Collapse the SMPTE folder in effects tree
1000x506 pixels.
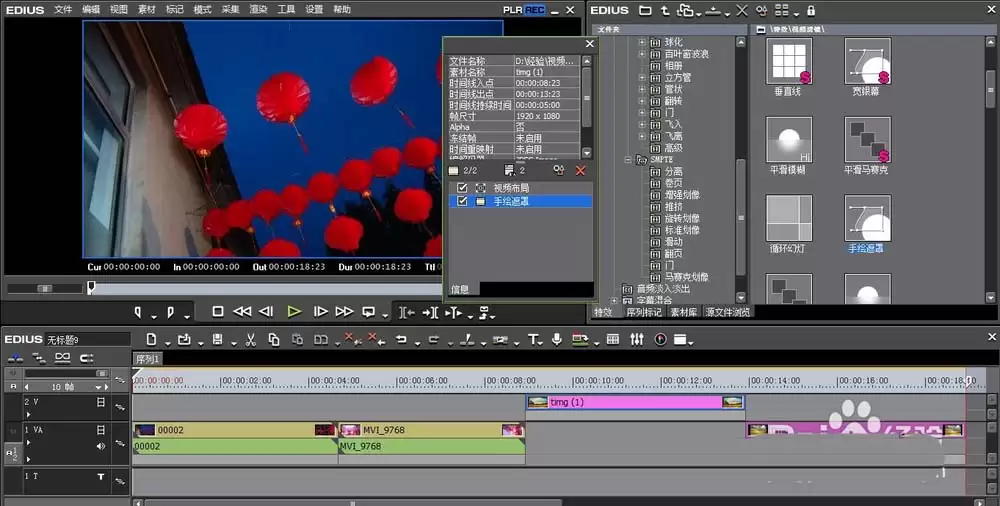[x=628, y=160]
